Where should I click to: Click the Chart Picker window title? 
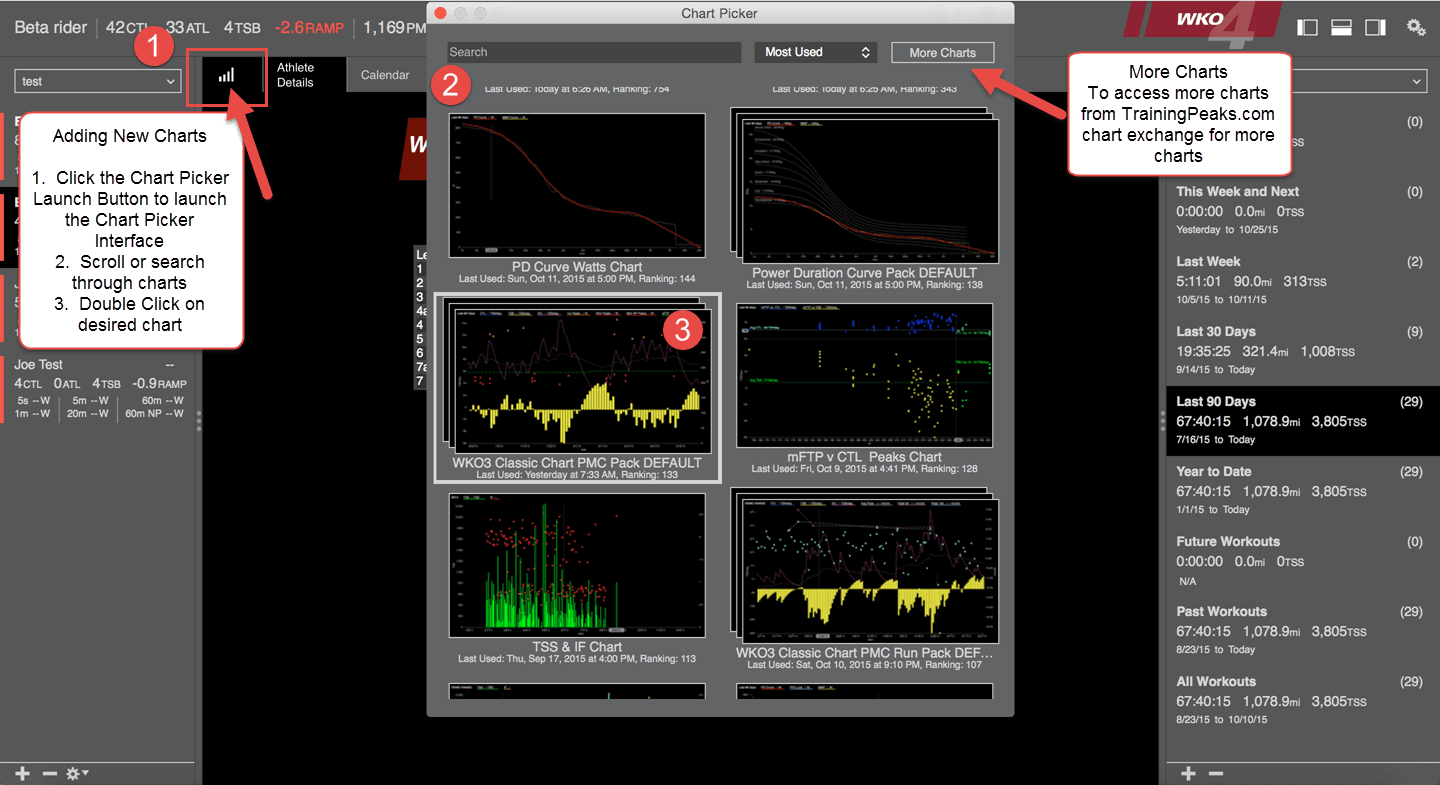719,13
